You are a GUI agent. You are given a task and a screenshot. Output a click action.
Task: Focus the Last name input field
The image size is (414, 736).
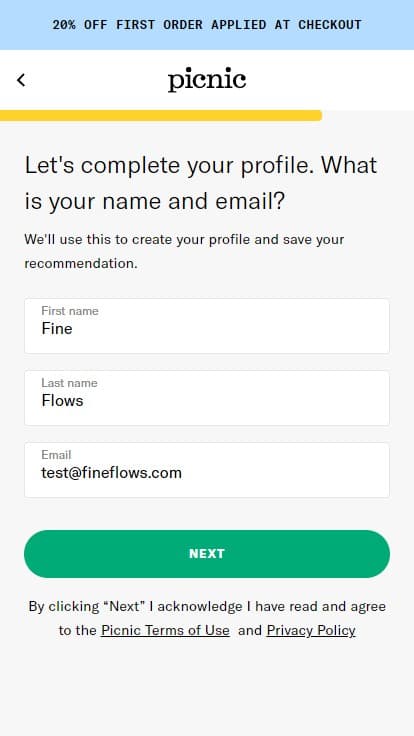coord(207,398)
